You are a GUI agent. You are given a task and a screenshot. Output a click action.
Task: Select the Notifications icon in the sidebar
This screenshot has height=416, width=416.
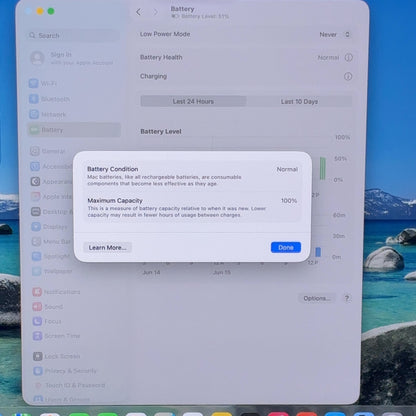(37, 292)
